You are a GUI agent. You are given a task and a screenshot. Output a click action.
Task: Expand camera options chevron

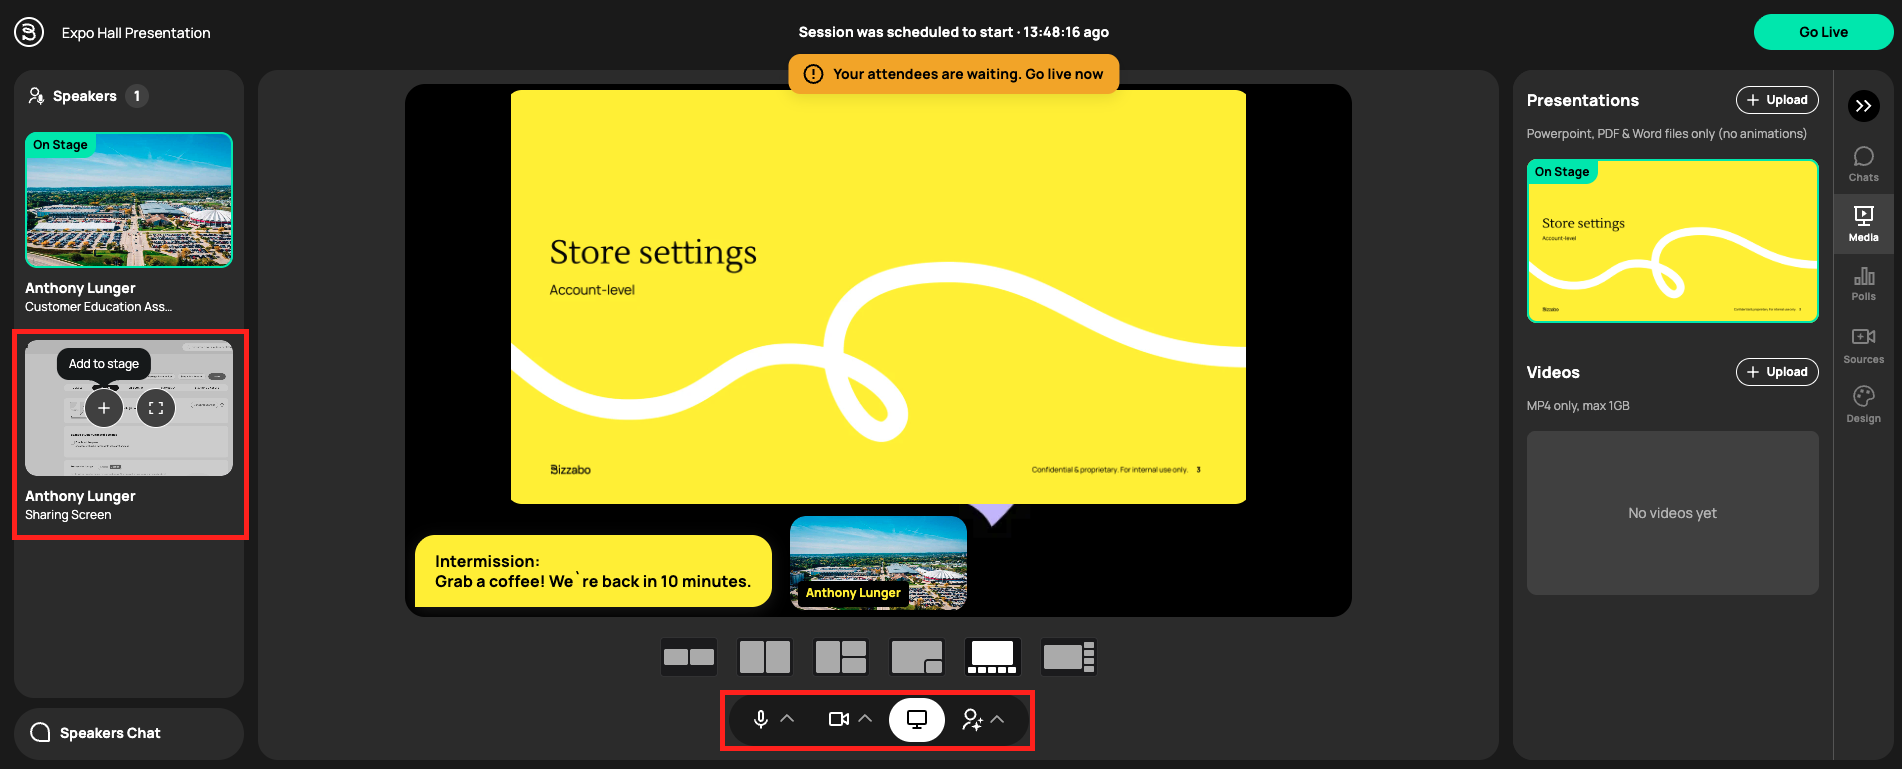[x=866, y=719]
